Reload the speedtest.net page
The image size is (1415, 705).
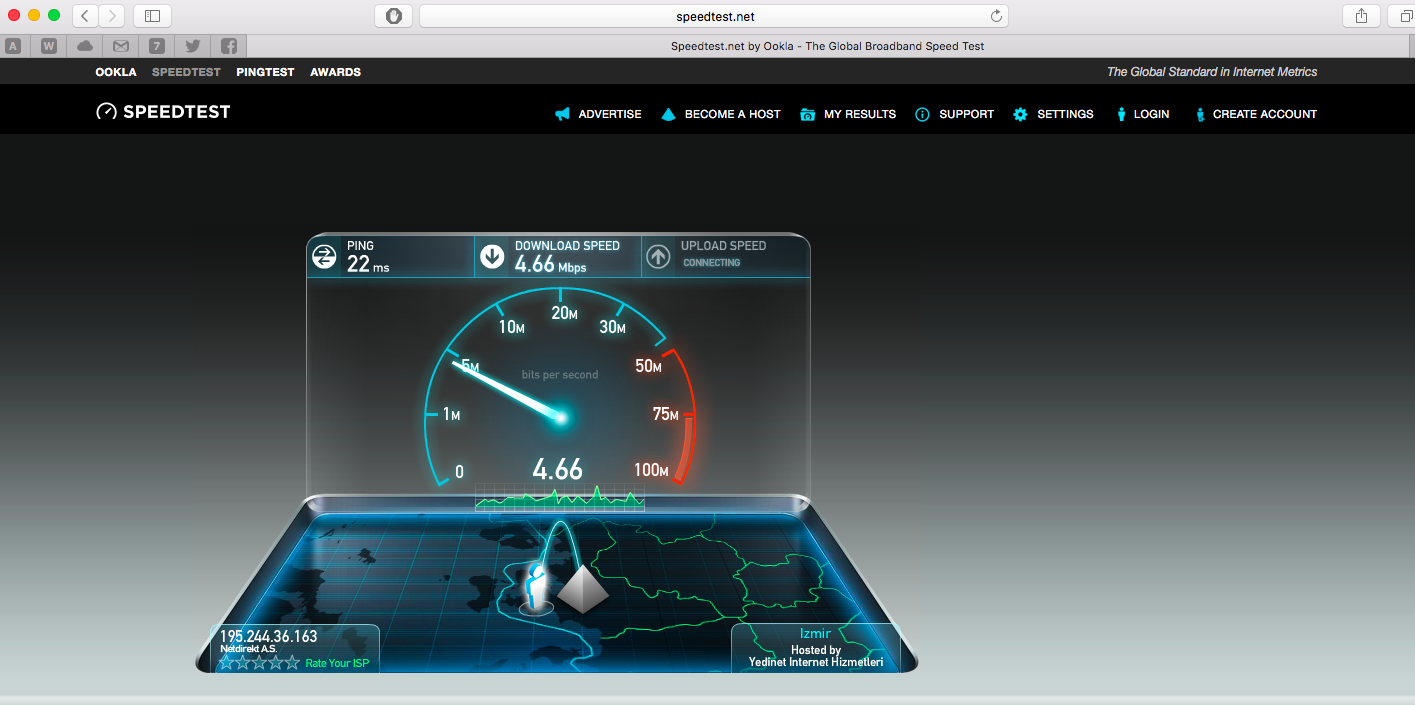996,16
